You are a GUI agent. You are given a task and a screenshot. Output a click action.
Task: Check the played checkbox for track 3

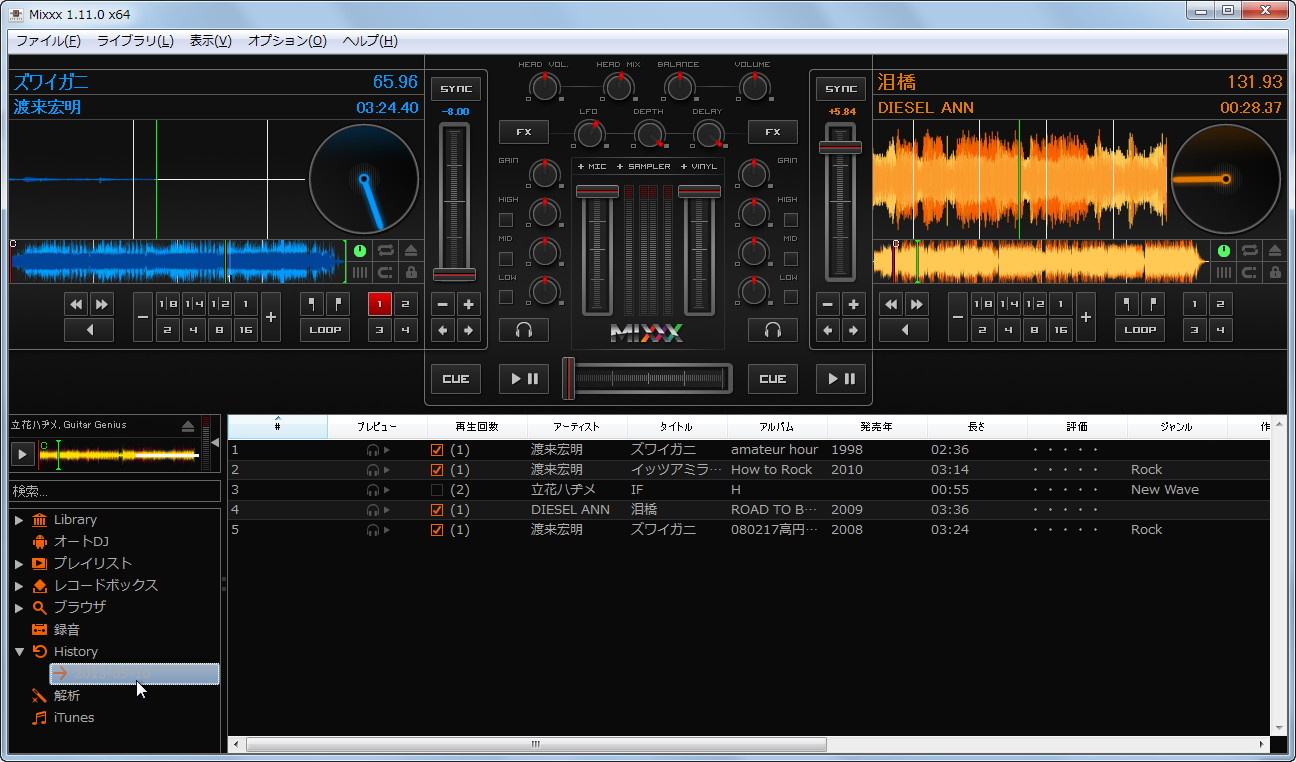(x=437, y=490)
